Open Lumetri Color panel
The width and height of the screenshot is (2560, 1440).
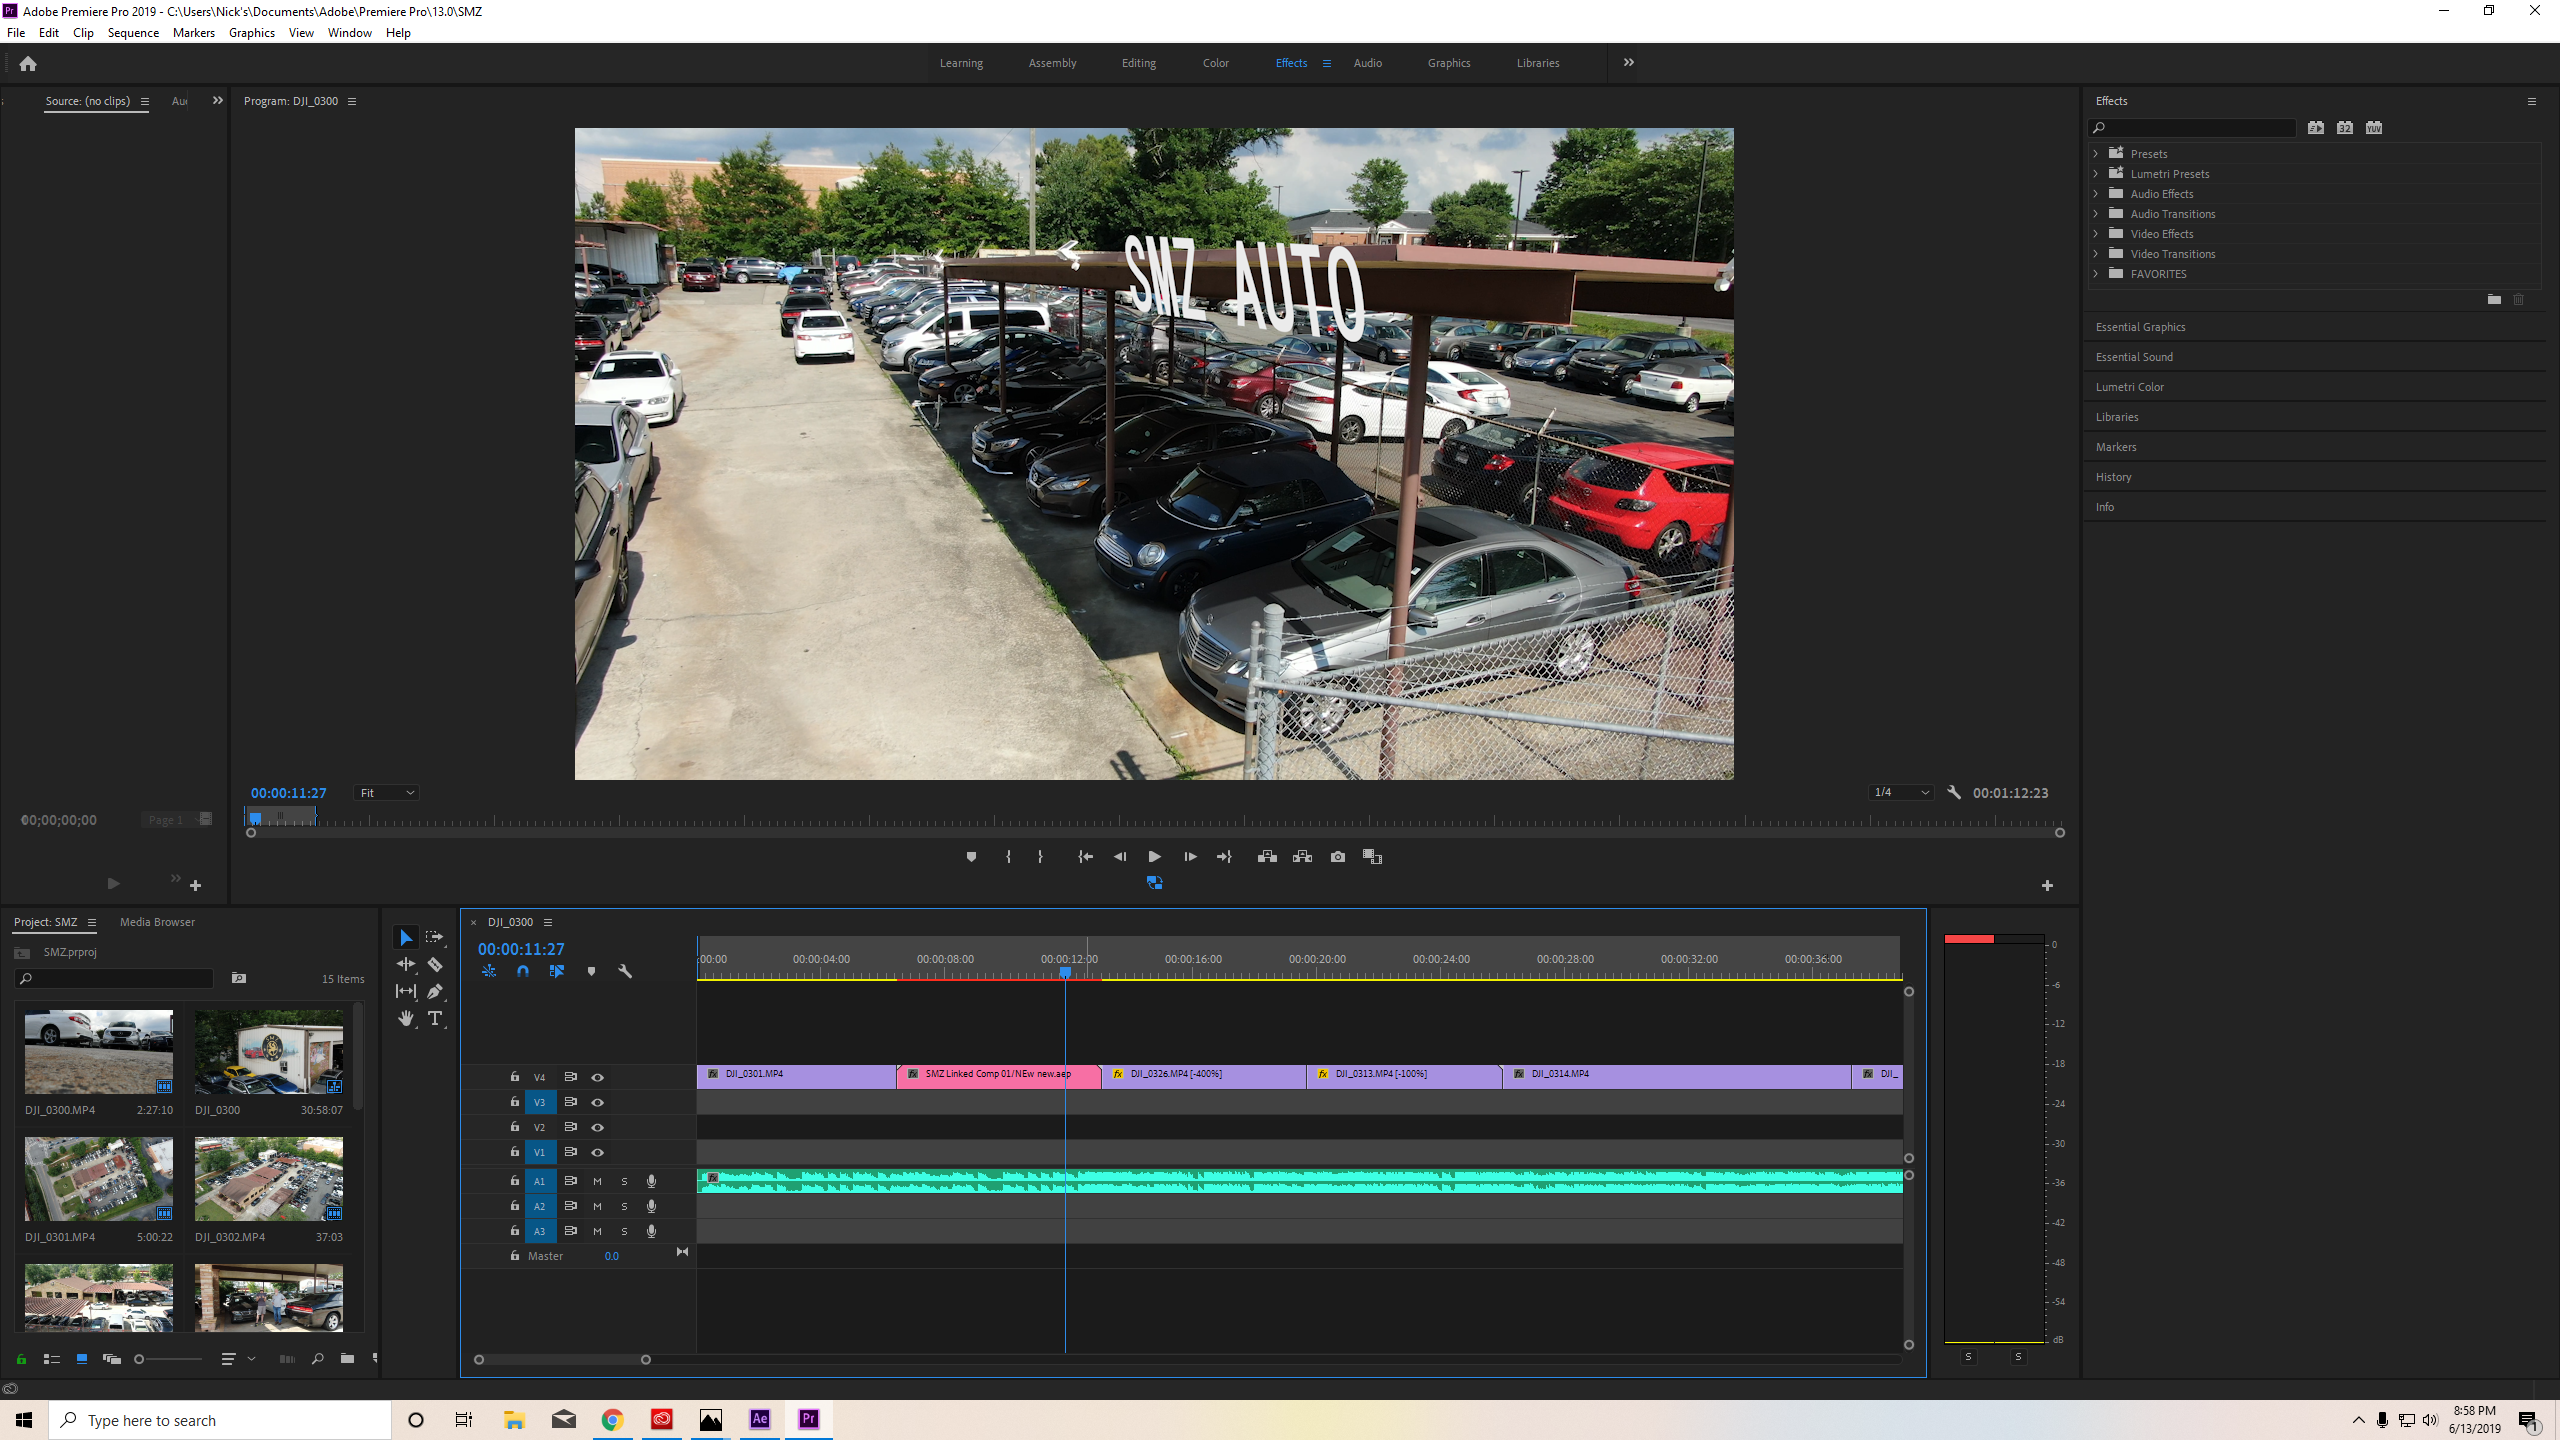2129,387
